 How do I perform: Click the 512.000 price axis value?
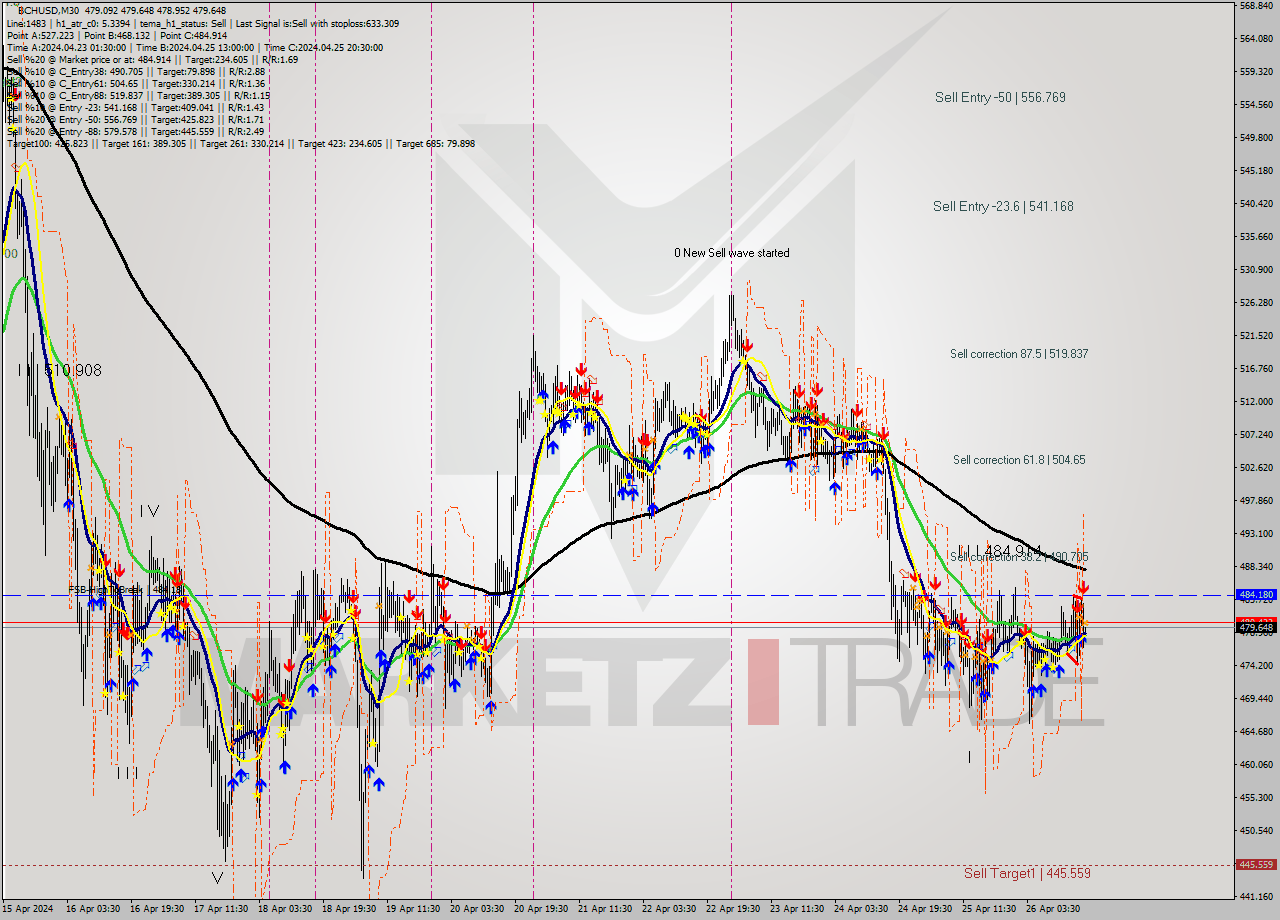click(1255, 401)
